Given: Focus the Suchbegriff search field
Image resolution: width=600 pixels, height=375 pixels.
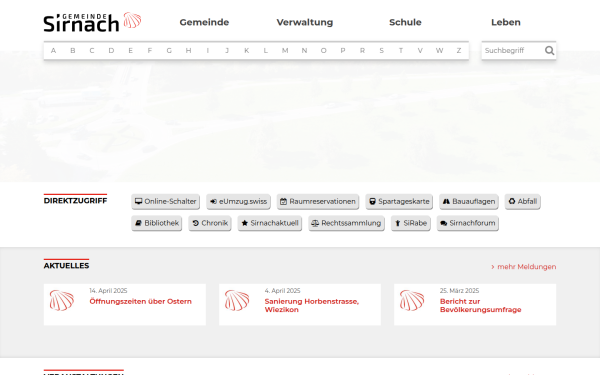Looking at the screenshot, I should (x=513, y=51).
